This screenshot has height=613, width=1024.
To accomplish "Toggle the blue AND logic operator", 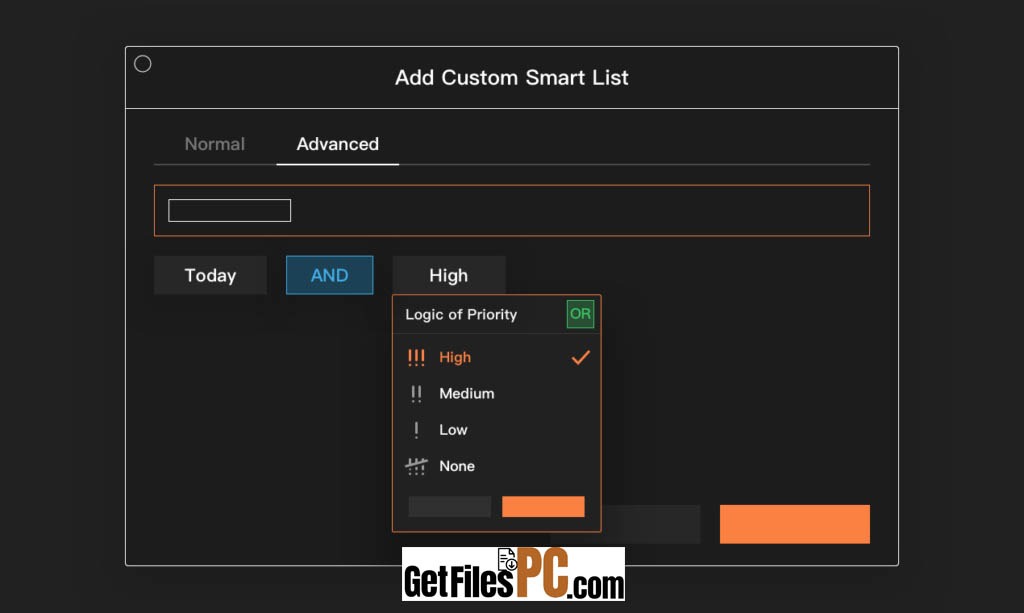I will pyautogui.click(x=330, y=275).
